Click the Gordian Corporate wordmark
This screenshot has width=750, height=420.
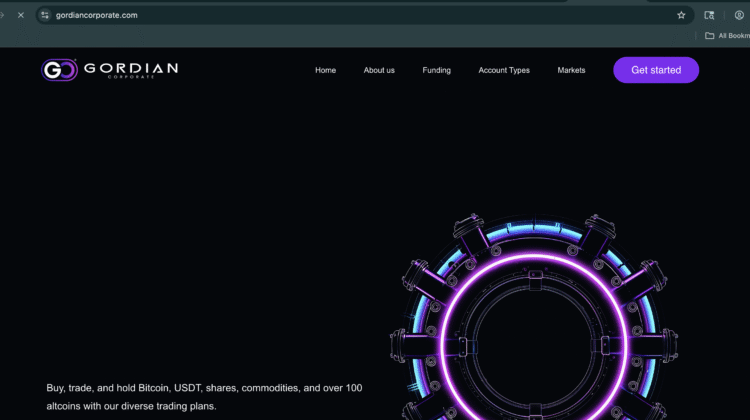[131, 69]
